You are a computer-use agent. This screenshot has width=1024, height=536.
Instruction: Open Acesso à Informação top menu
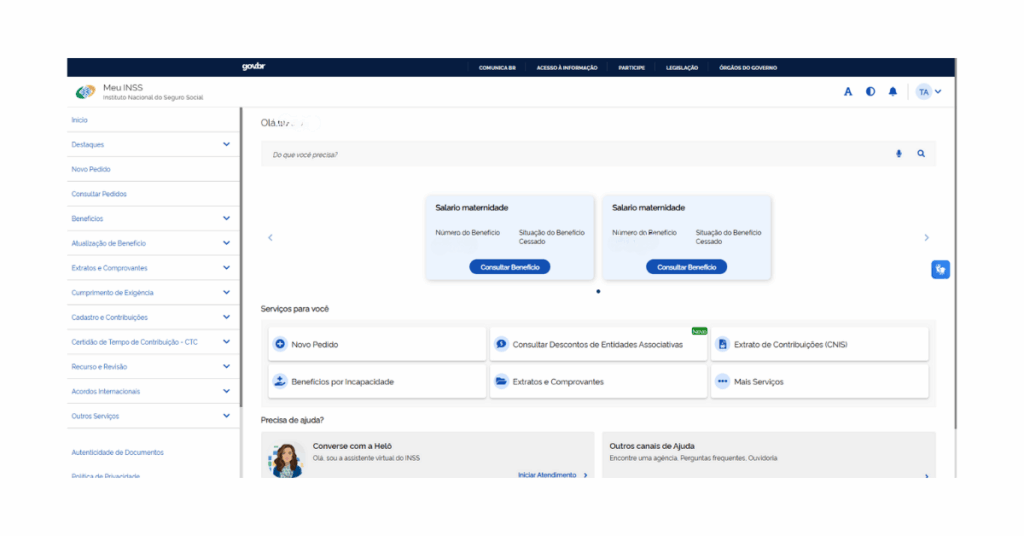pos(566,68)
